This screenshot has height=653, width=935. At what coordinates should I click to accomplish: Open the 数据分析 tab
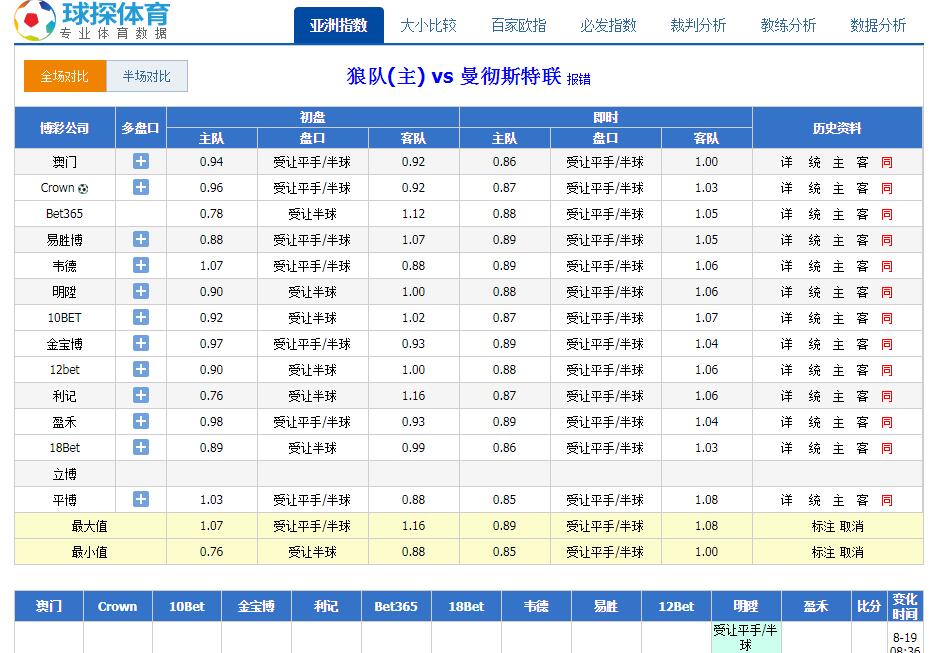point(878,25)
